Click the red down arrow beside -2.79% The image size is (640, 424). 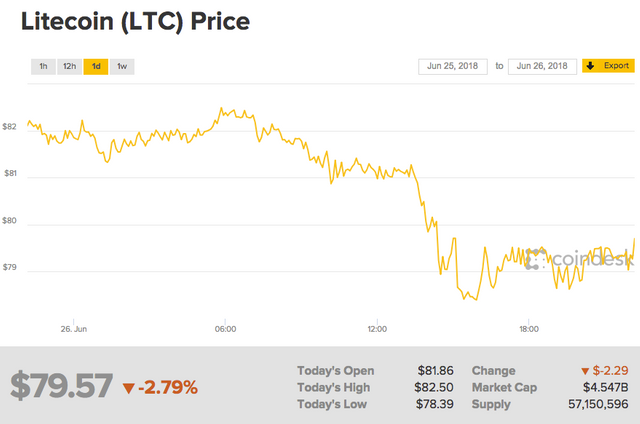point(129,387)
